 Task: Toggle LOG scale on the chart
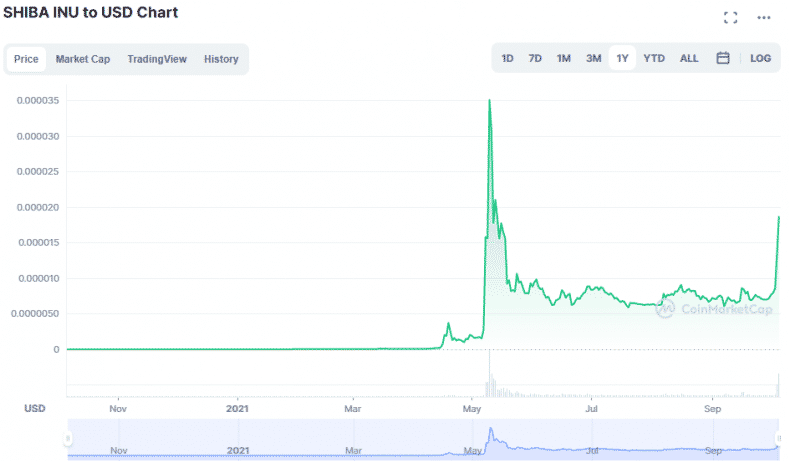point(760,58)
